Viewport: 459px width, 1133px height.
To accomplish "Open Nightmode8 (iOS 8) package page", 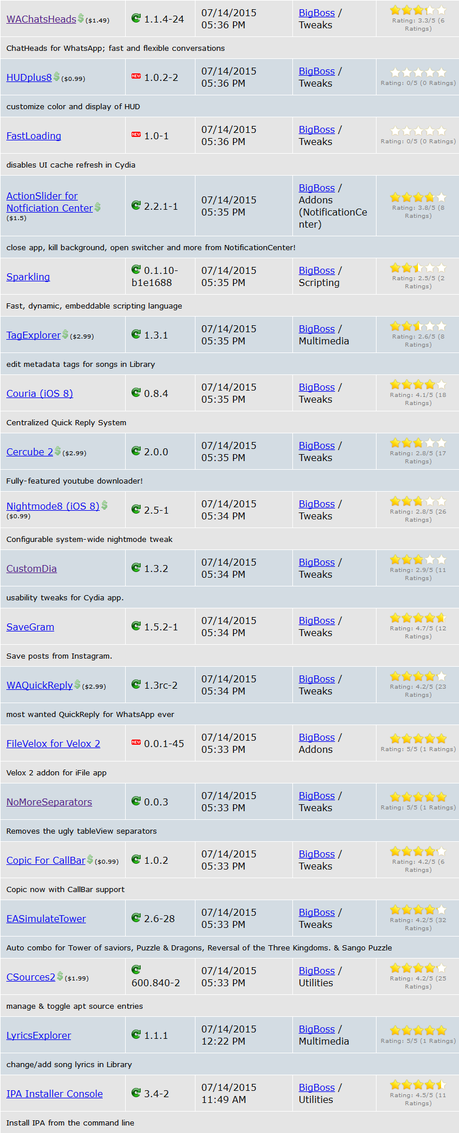I will (53, 506).
